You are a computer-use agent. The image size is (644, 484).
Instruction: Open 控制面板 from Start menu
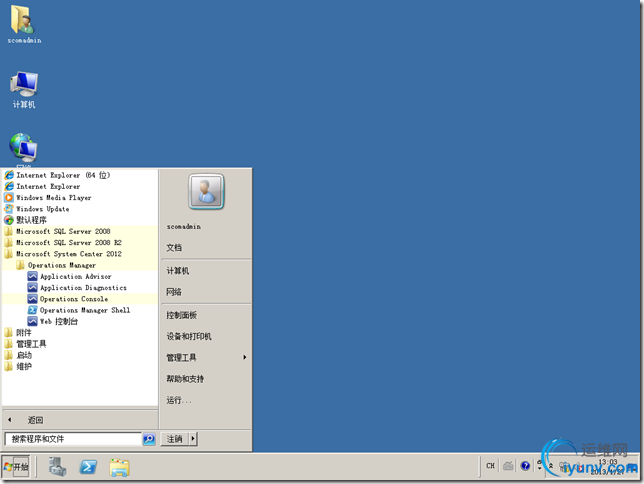point(182,315)
